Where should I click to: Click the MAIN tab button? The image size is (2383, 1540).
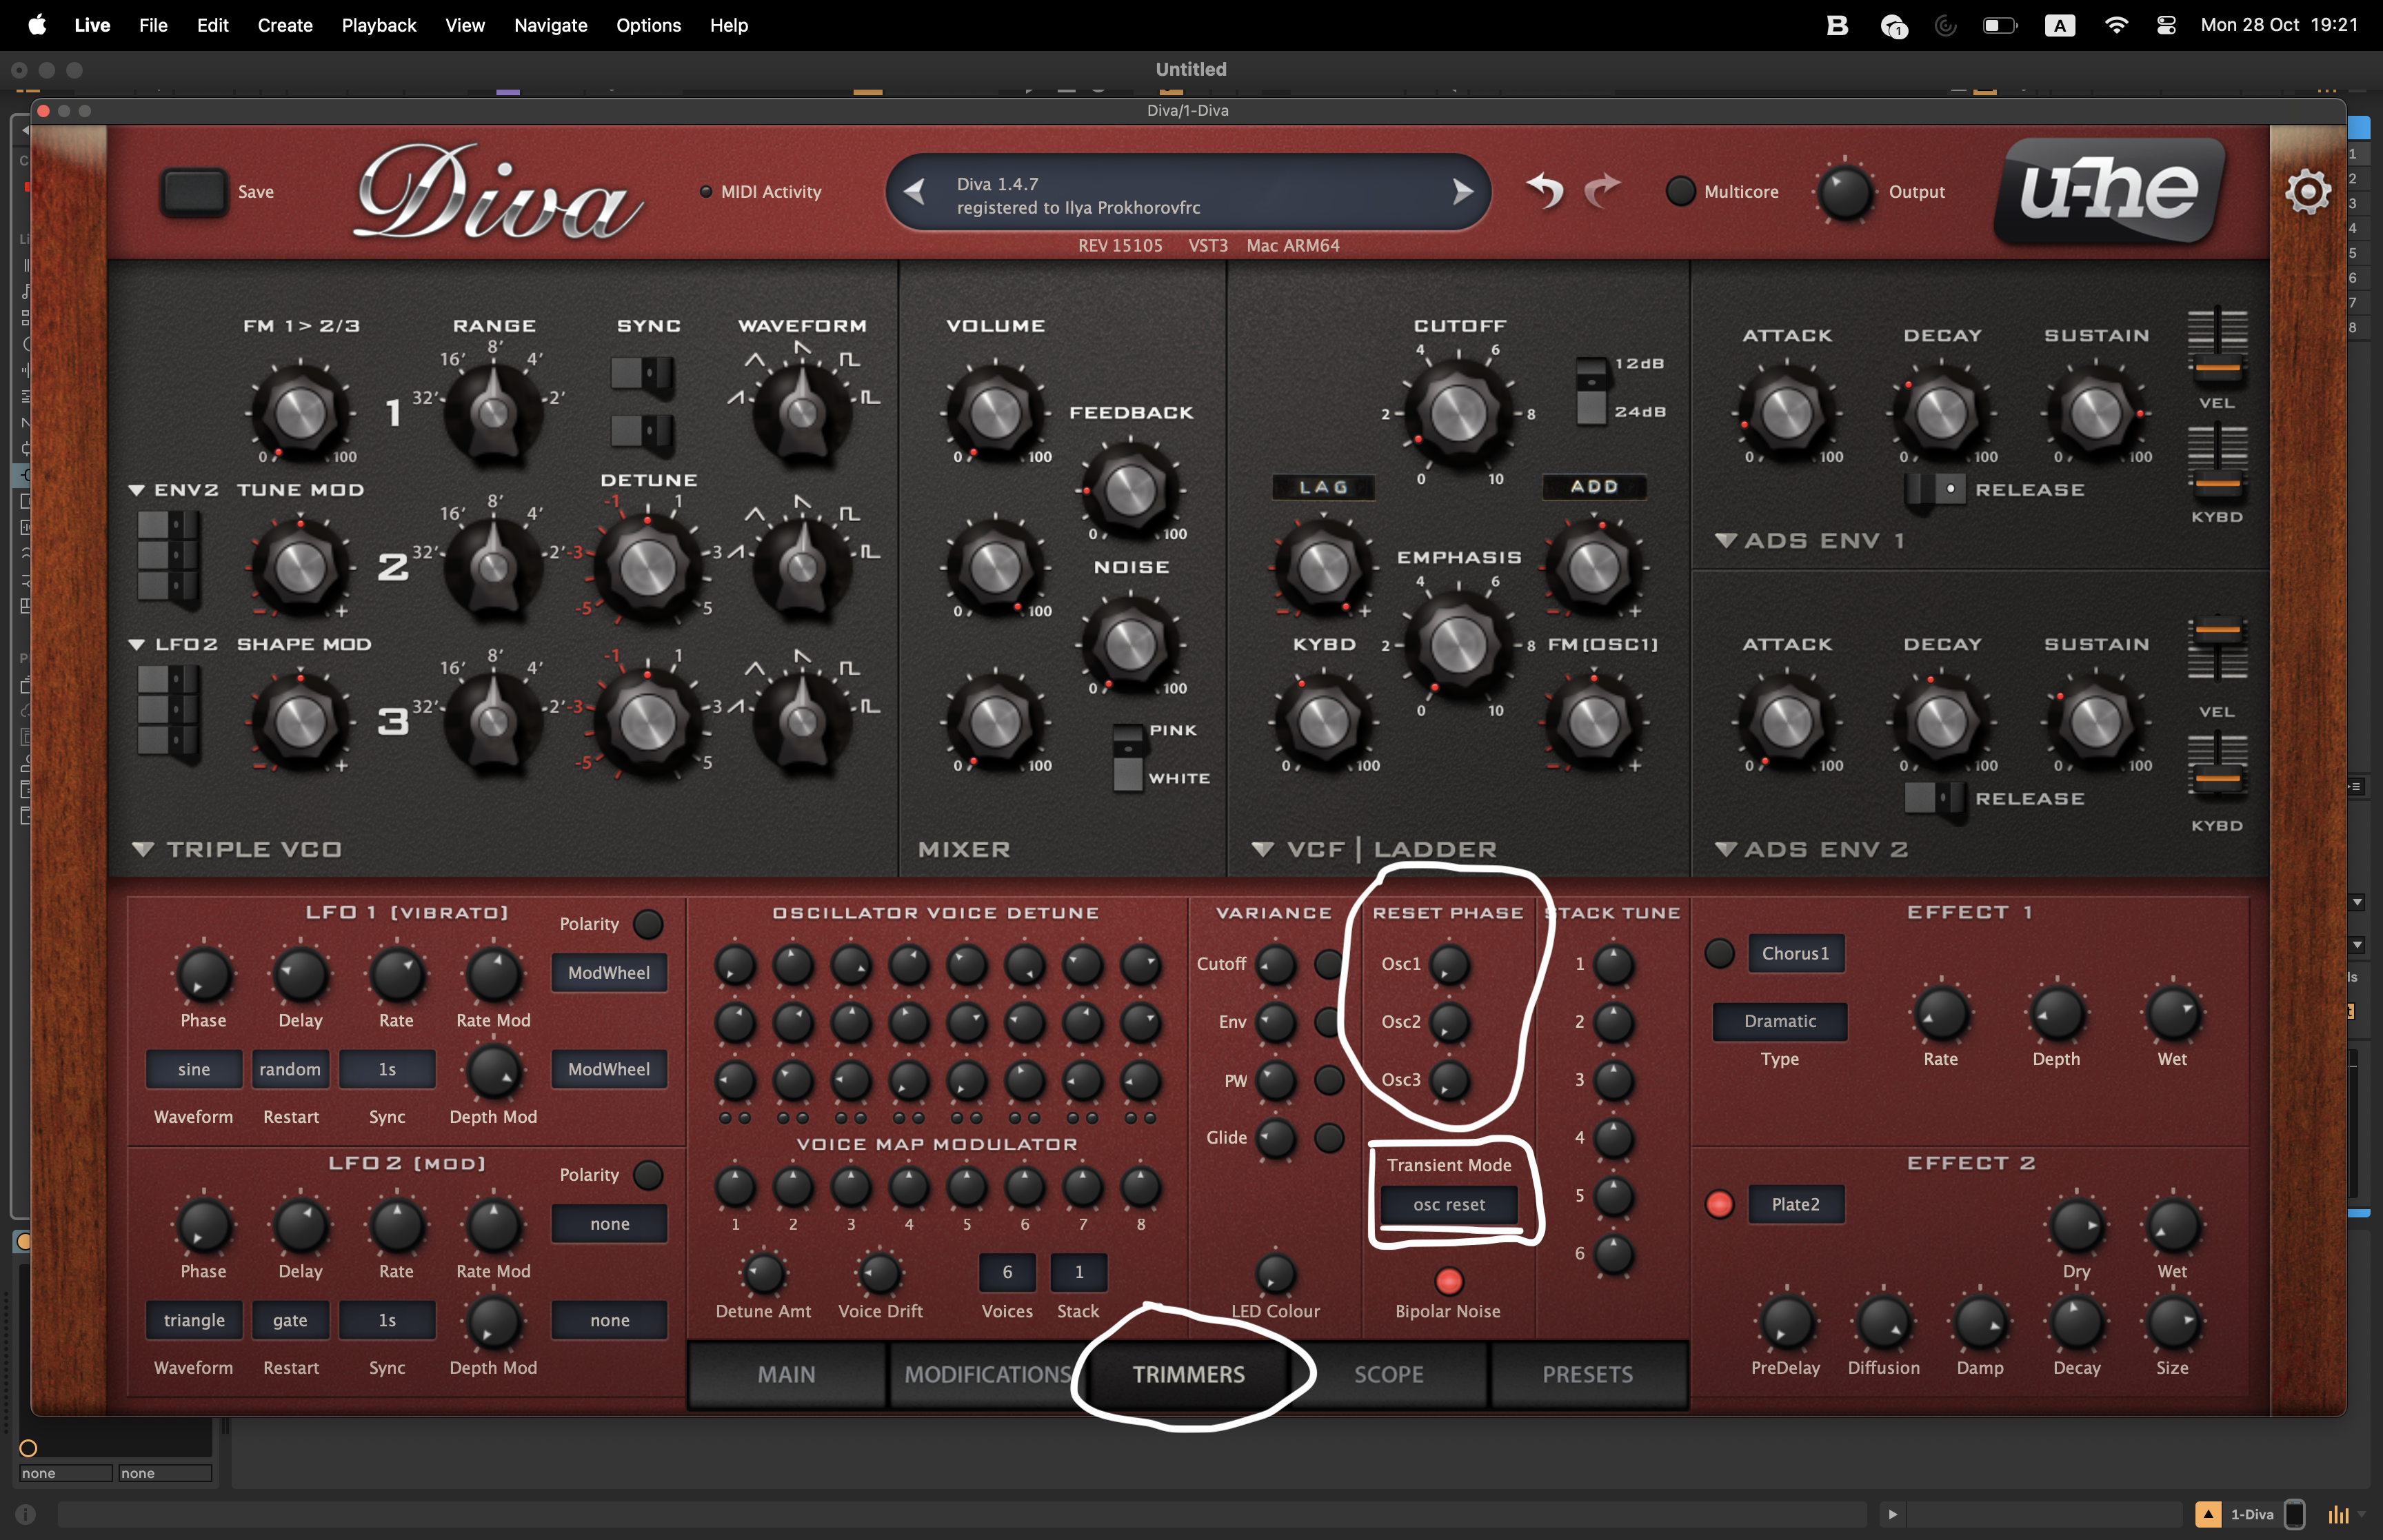click(x=786, y=1374)
